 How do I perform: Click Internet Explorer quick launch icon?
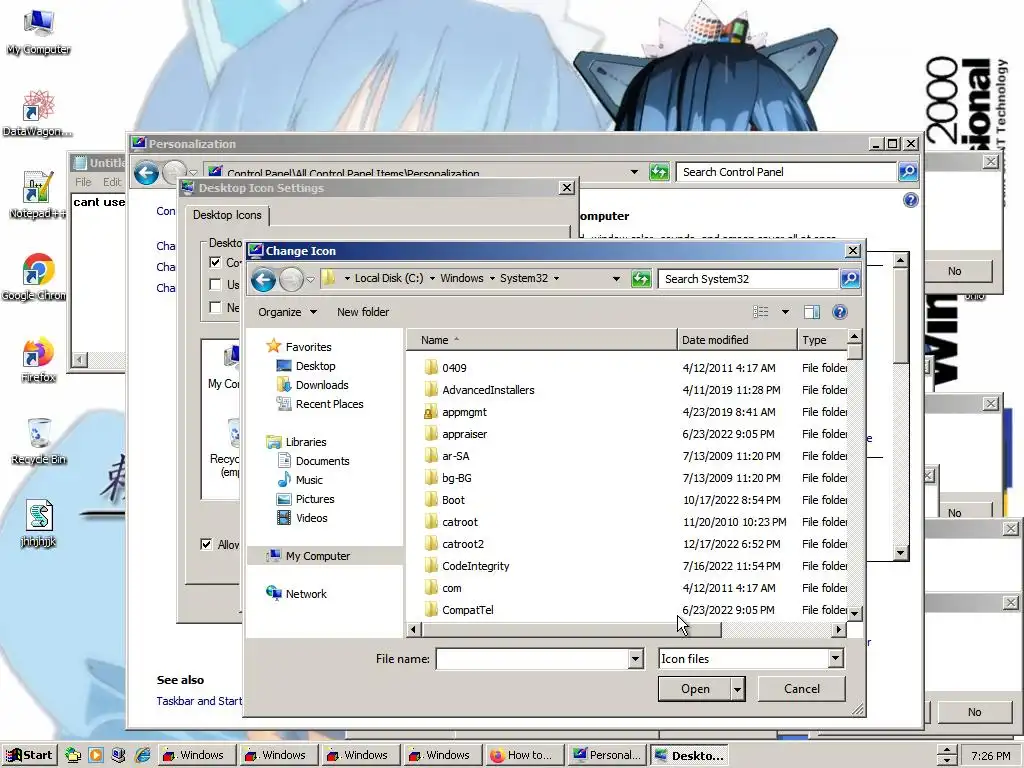(x=142, y=755)
